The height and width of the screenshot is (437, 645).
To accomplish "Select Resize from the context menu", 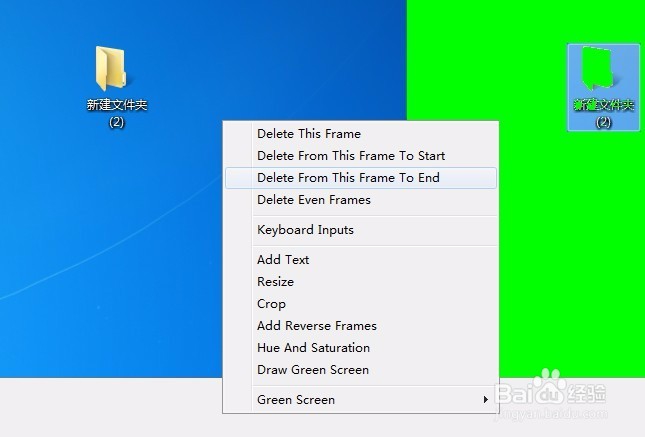I will [361, 282].
